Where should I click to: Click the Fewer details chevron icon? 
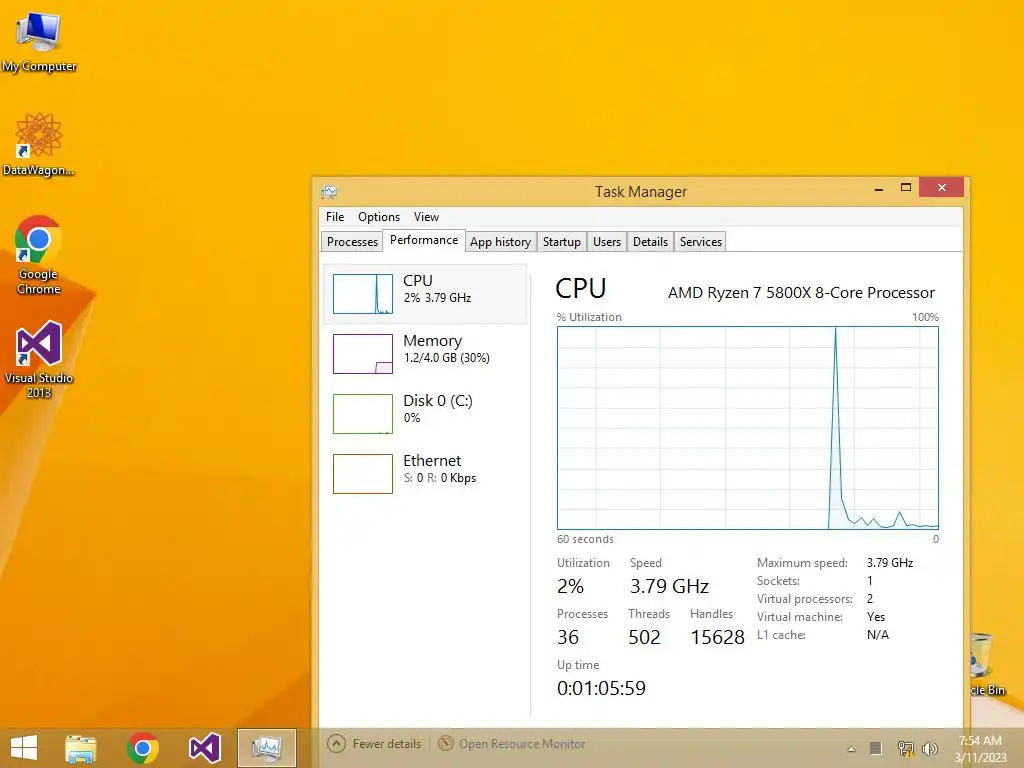pos(336,744)
